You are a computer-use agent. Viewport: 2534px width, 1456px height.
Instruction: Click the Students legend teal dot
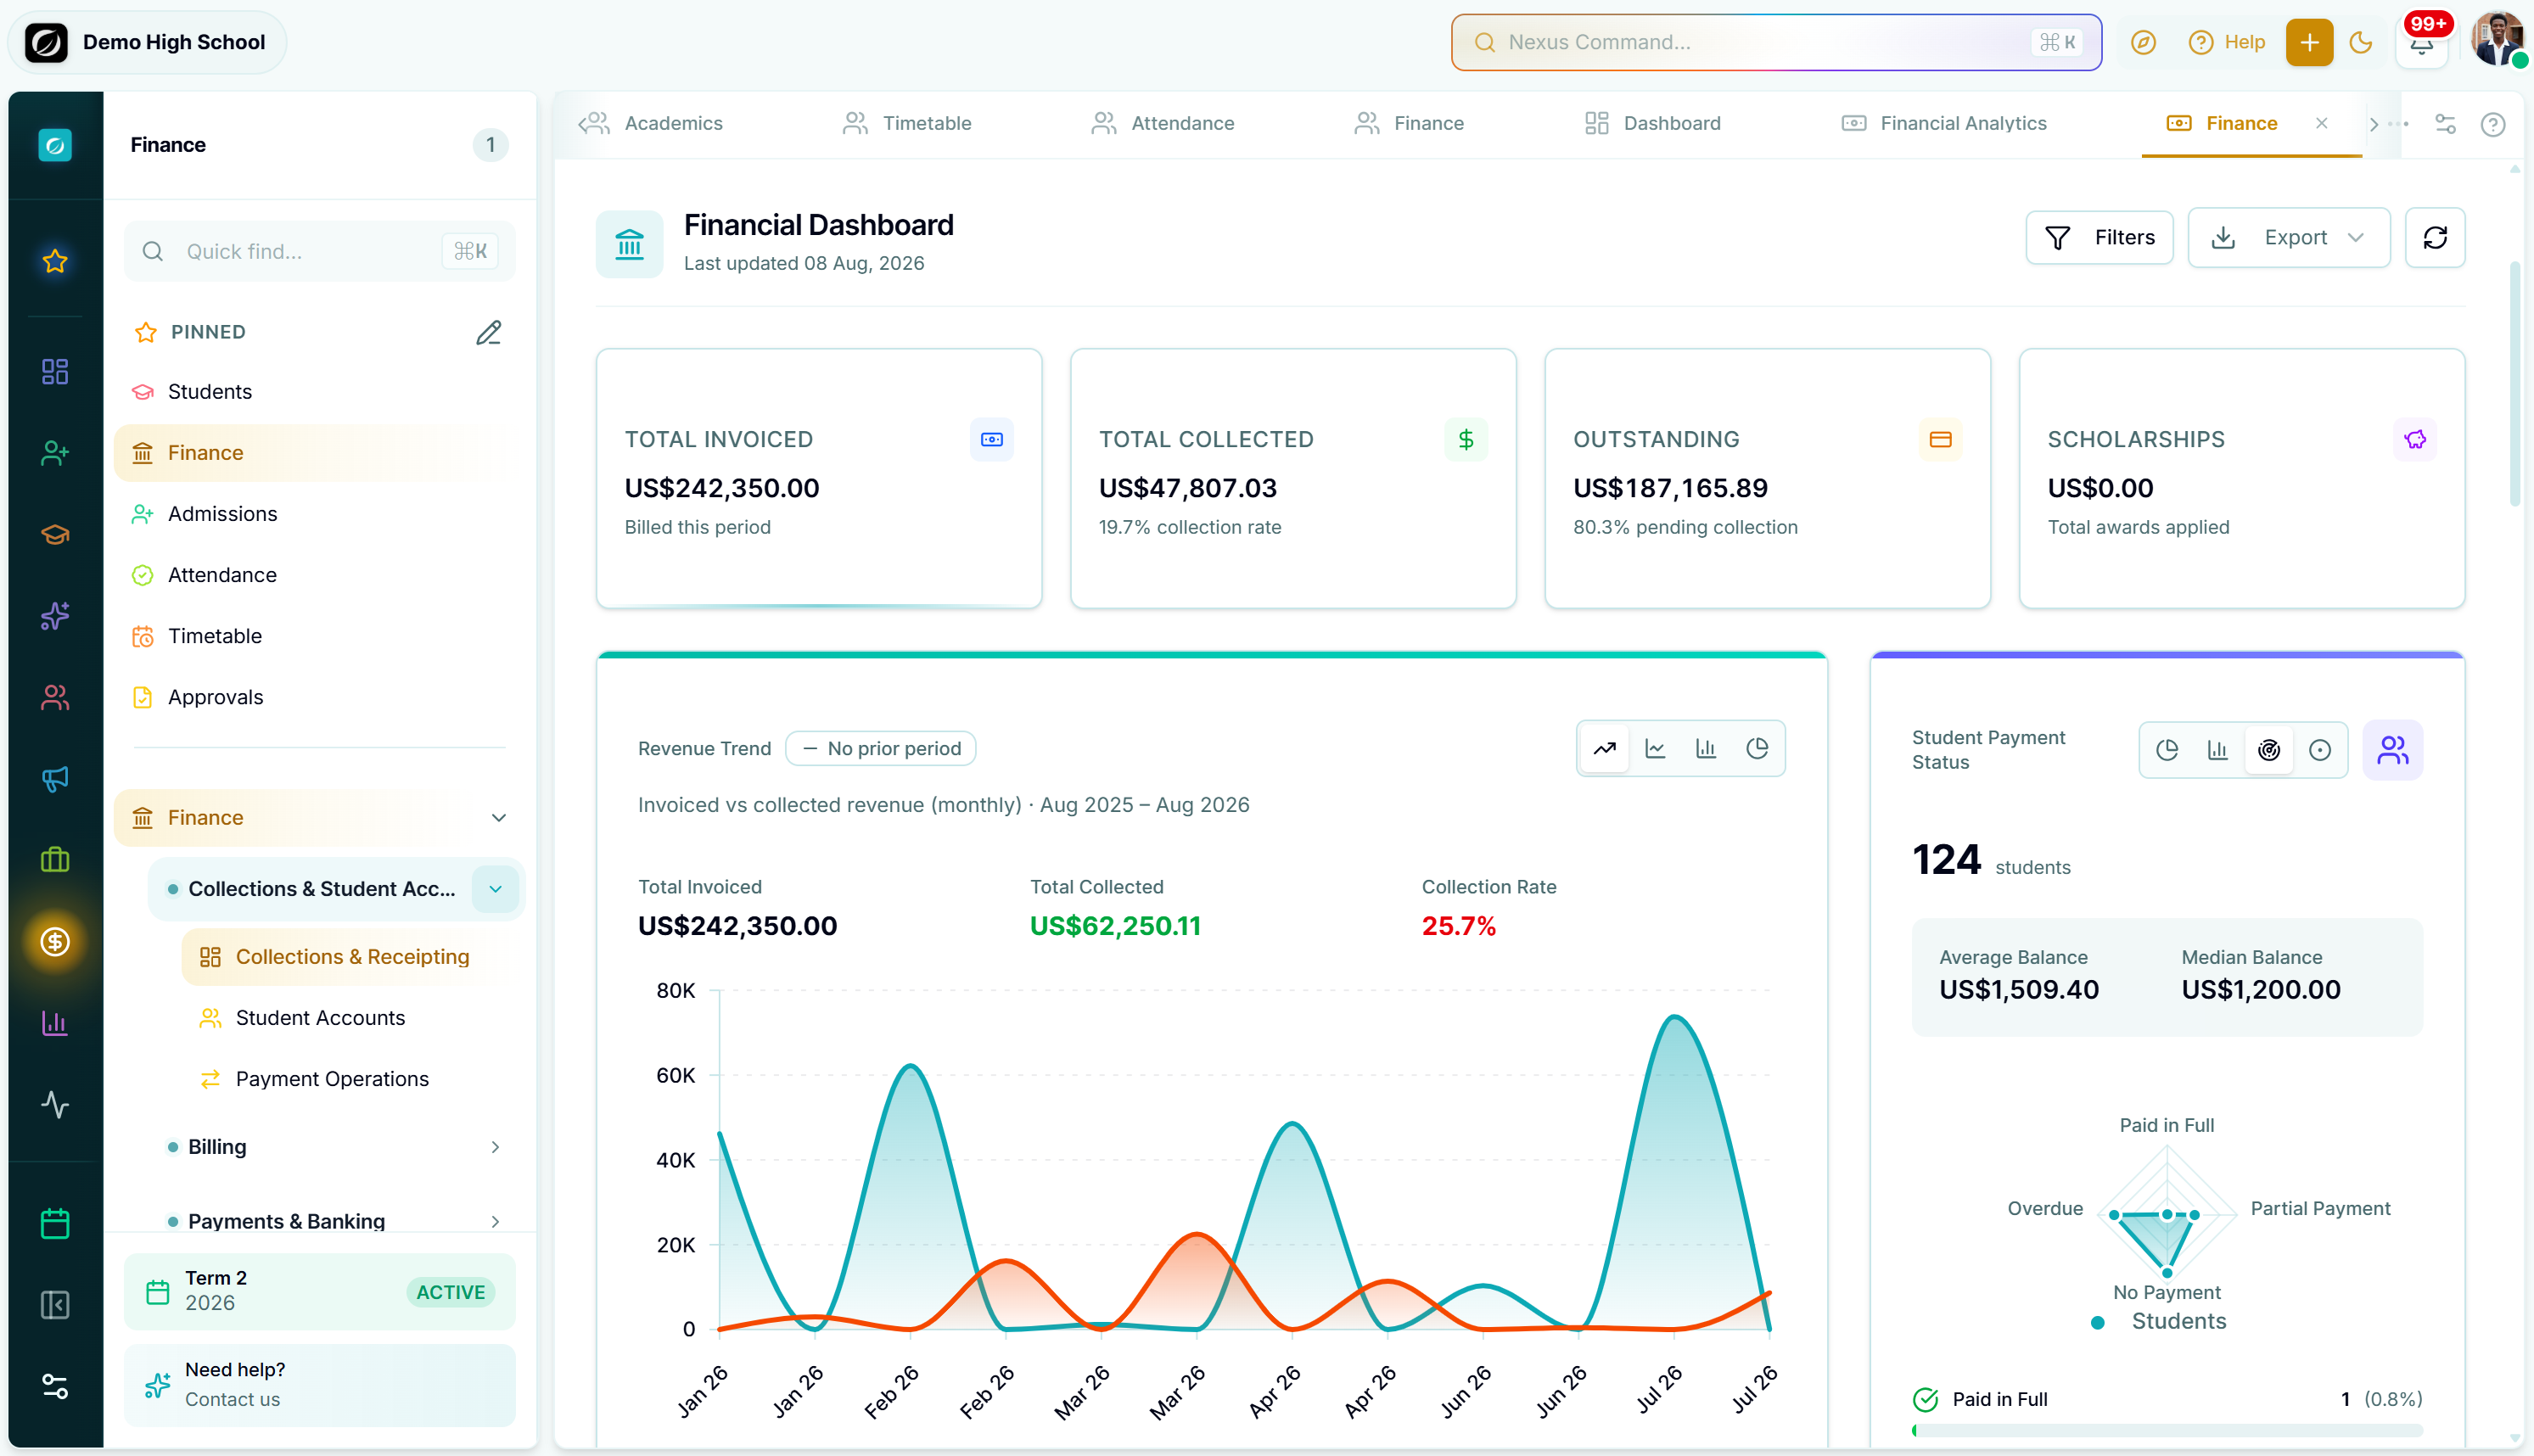pyautogui.click(x=2098, y=1321)
